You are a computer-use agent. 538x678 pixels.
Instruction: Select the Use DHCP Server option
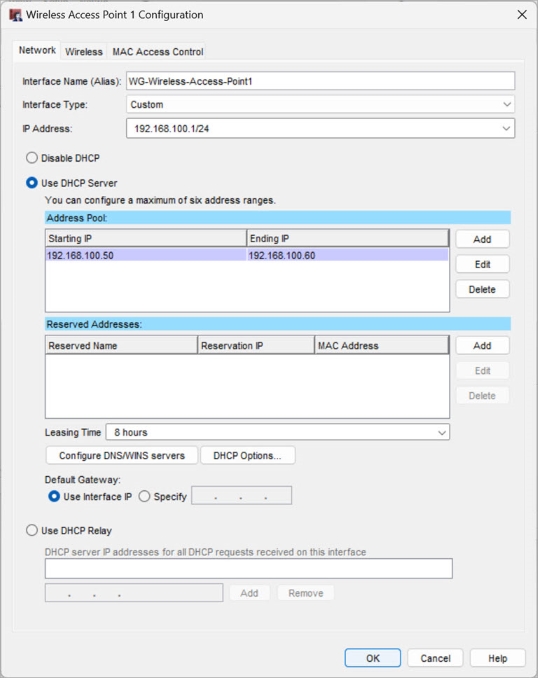tap(32, 183)
